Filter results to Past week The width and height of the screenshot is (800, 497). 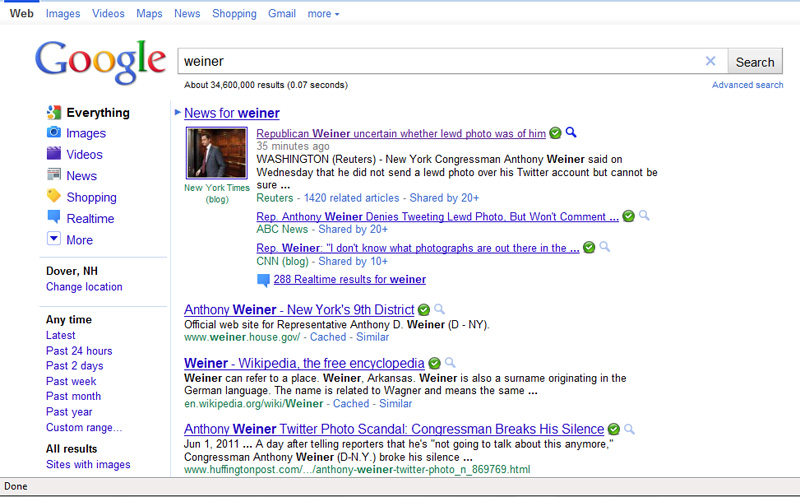coord(71,381)
